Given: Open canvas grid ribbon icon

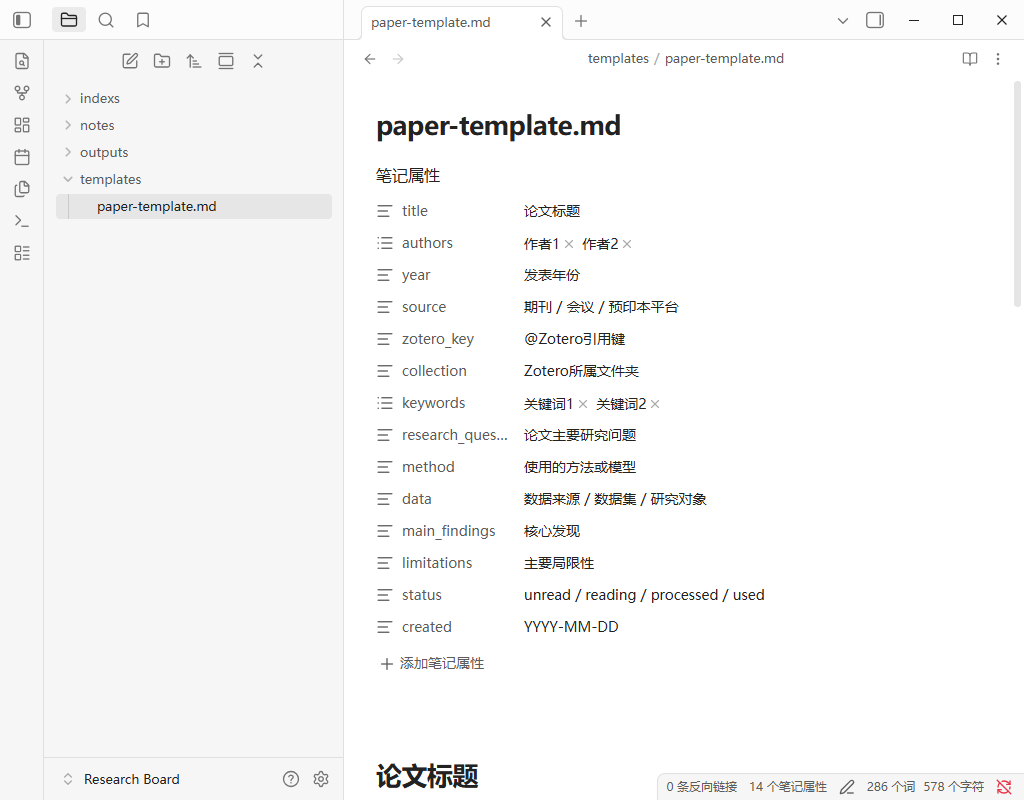Looking at the screenshot, I should (x=22, y=125).
